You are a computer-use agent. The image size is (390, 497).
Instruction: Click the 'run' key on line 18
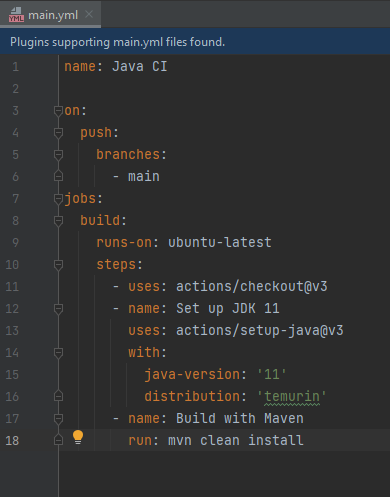point(140,440)
